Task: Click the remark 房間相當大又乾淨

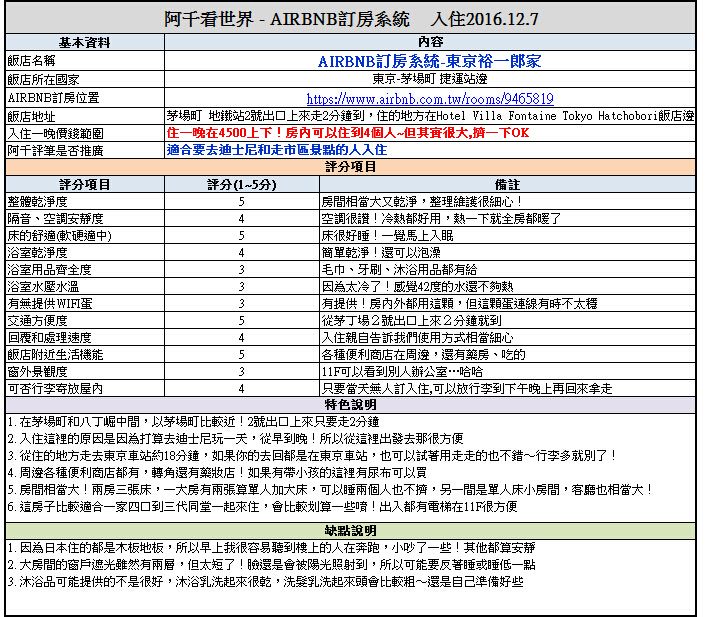Action: click(422, 202)
